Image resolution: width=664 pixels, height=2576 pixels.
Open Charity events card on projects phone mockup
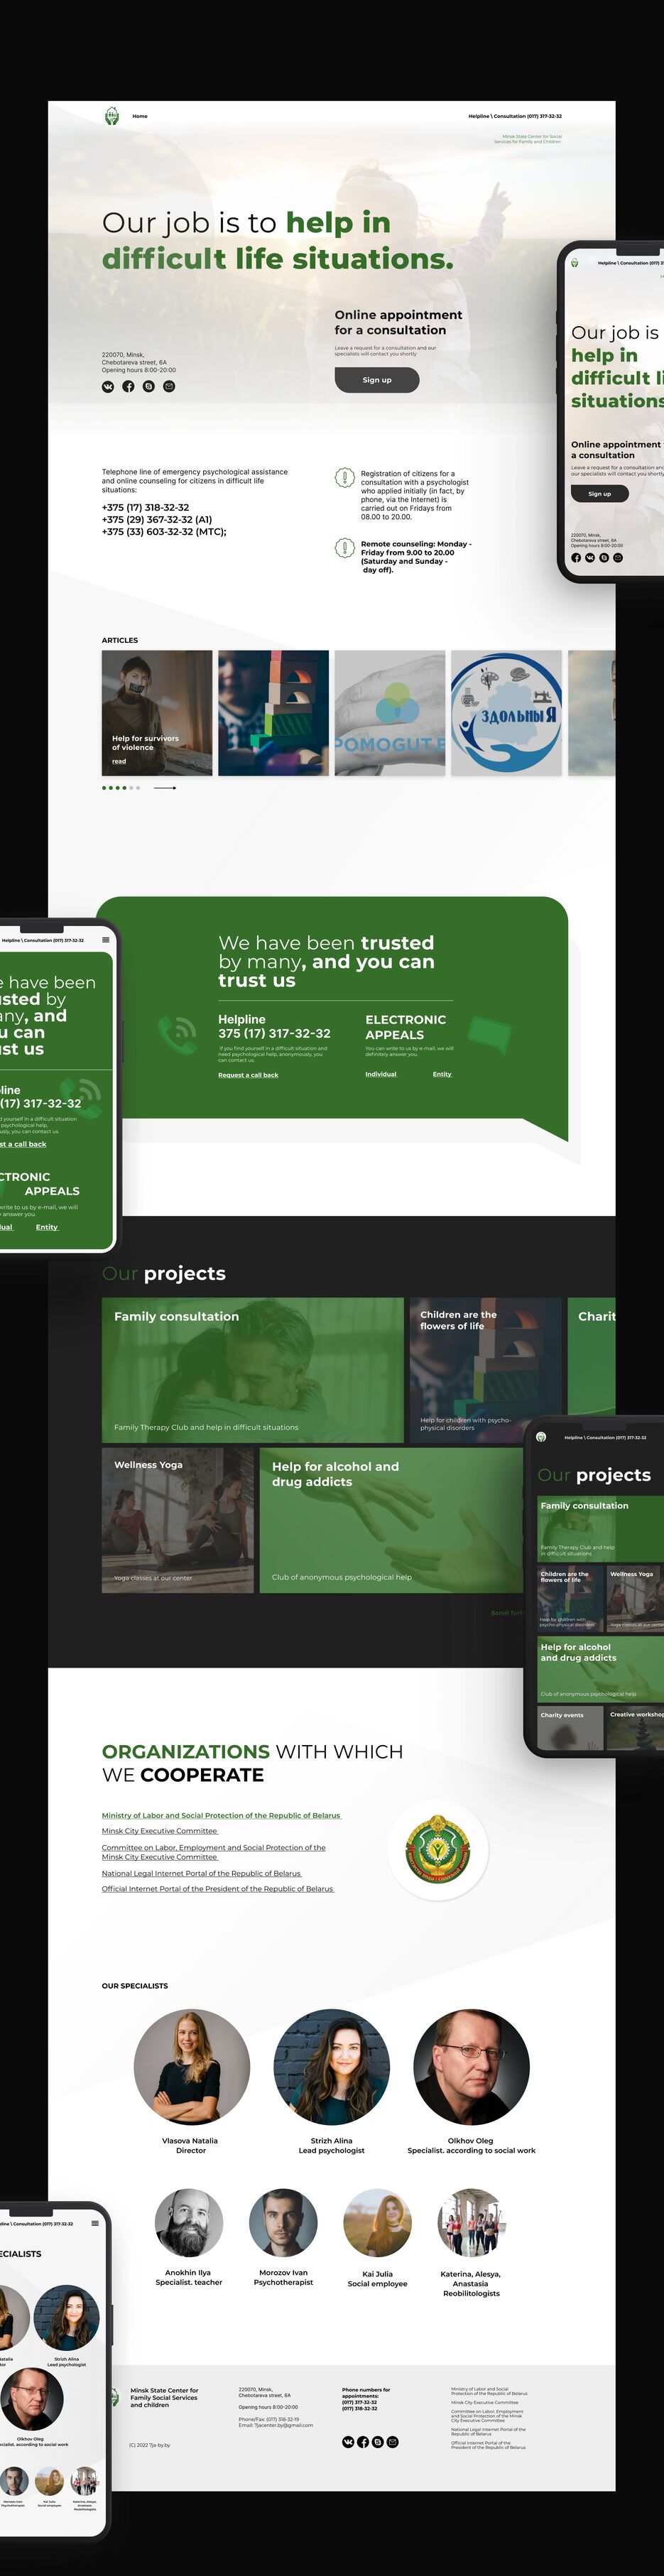[570, 1727]
